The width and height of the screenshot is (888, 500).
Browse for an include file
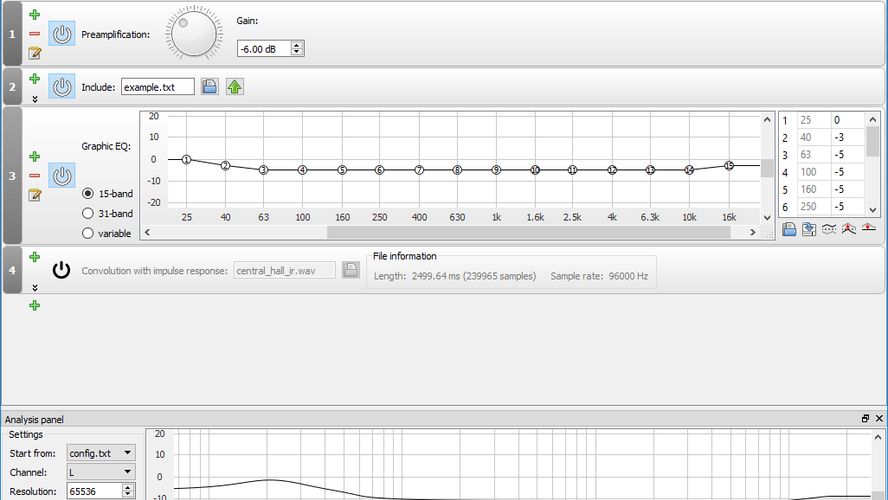tap(210, 87)
